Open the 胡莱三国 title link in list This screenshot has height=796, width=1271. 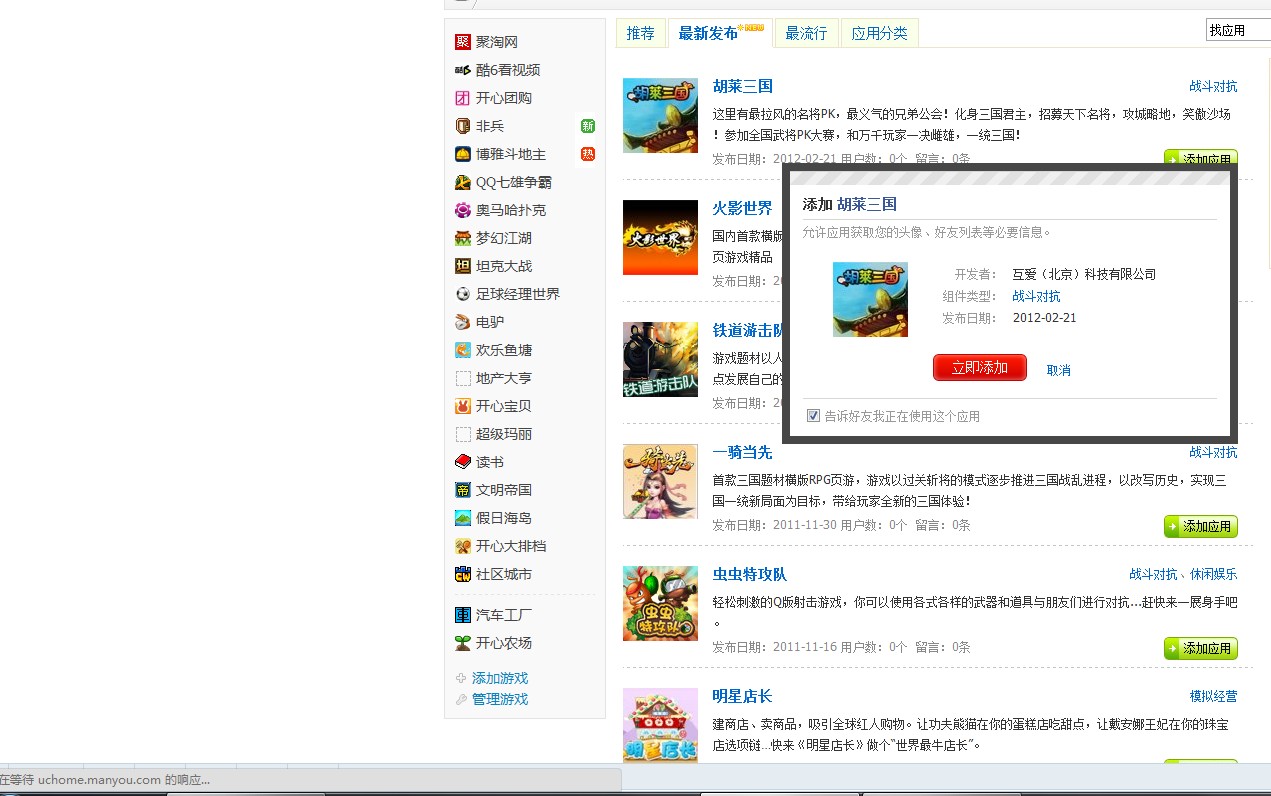[x=742, y=86]
